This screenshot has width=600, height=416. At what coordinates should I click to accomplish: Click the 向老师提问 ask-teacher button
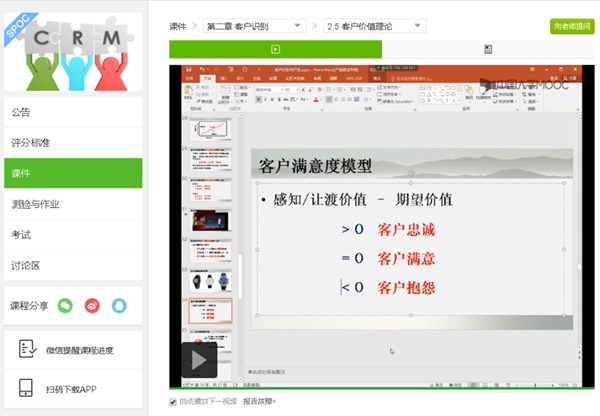click(572, 26)
